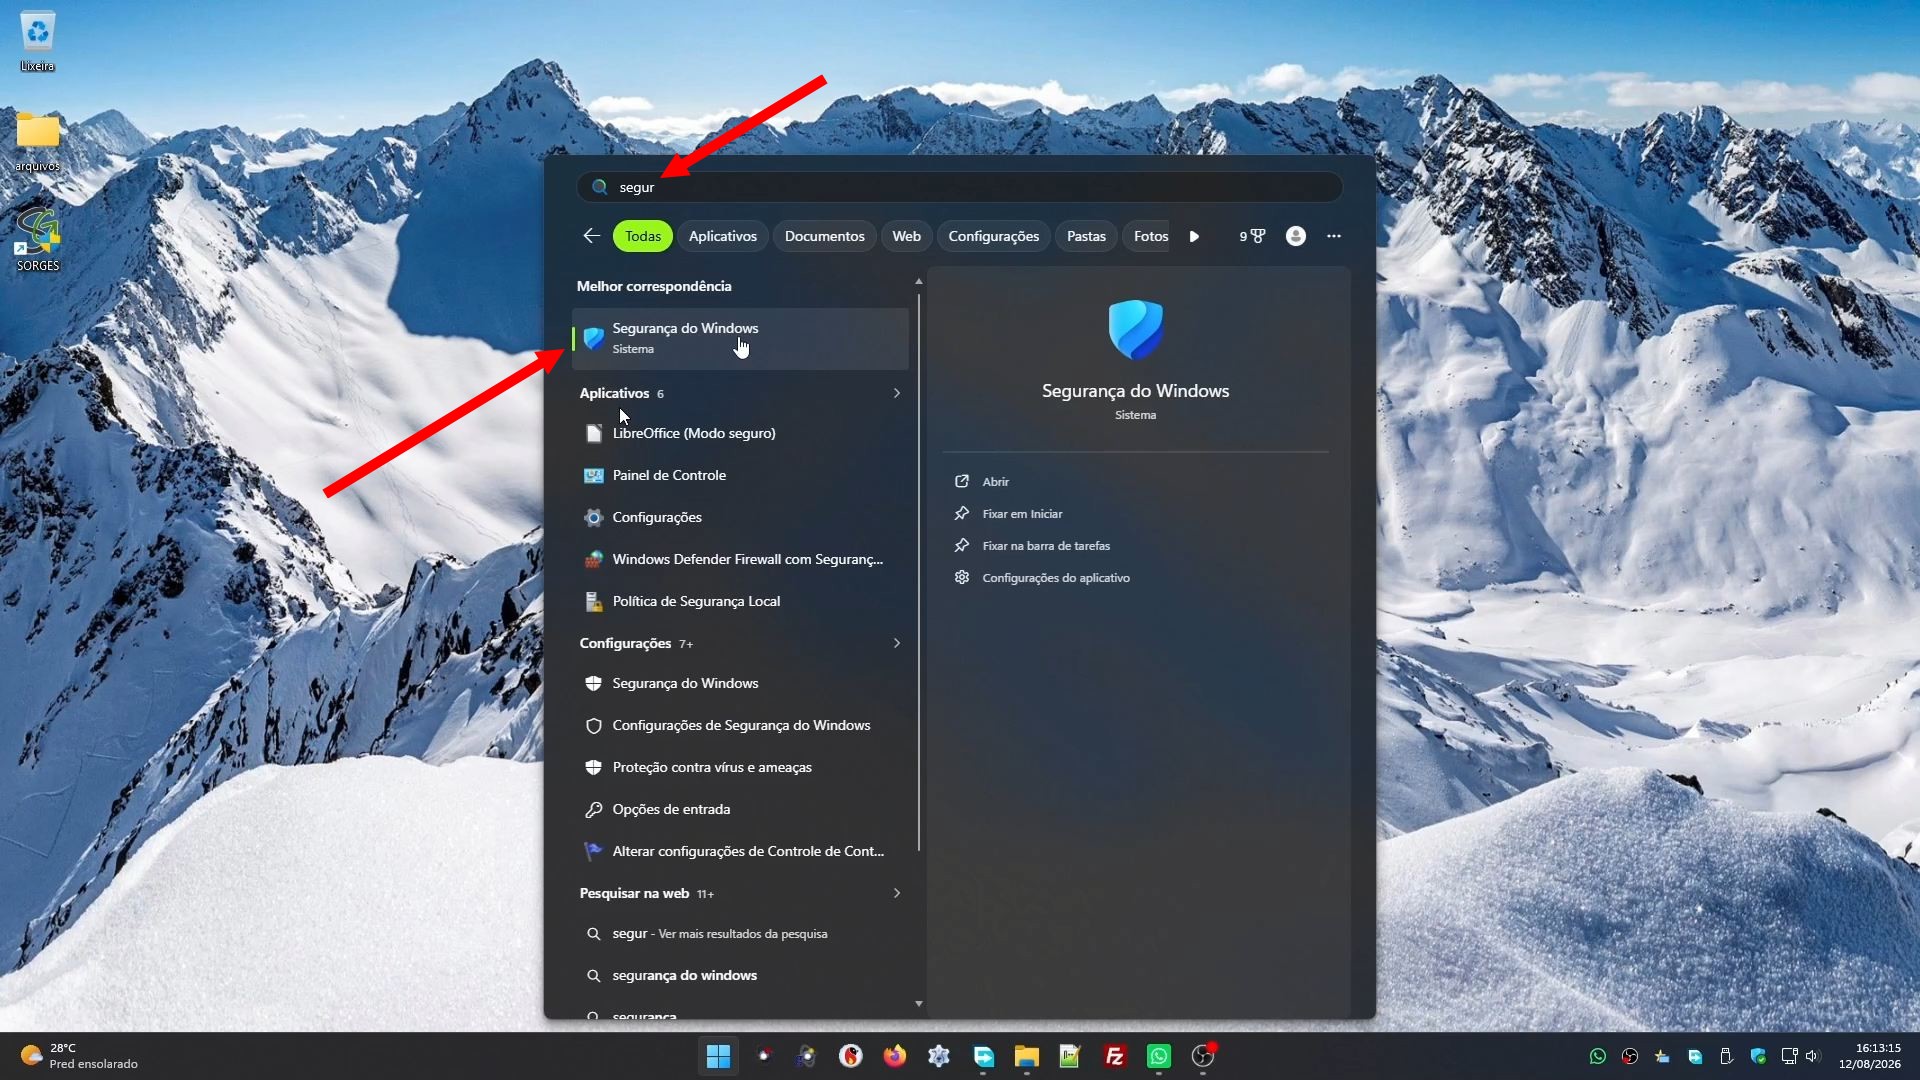Viewport: 1920px width, 1080px height.
Task: Click the Windows Security shield tray icon
Action: tap(1759, 1056)
